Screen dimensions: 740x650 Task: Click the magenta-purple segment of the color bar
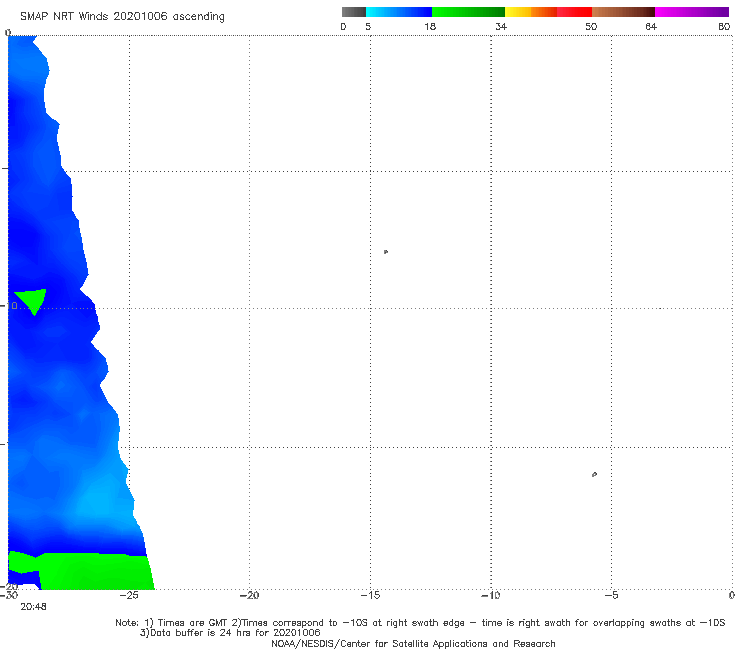click(x=692, y=12)
